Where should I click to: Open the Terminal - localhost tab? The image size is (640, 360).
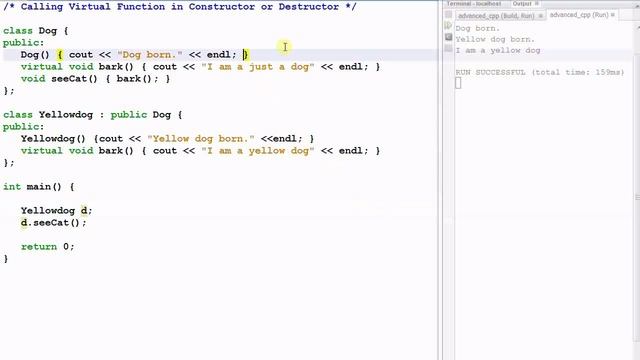473,4
